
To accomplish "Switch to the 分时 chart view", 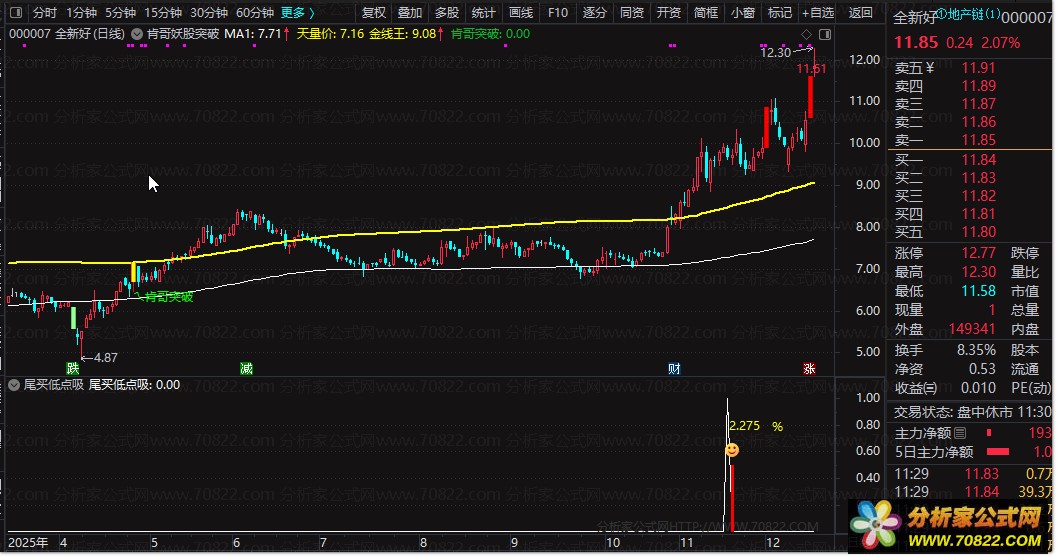I will 44,13.
